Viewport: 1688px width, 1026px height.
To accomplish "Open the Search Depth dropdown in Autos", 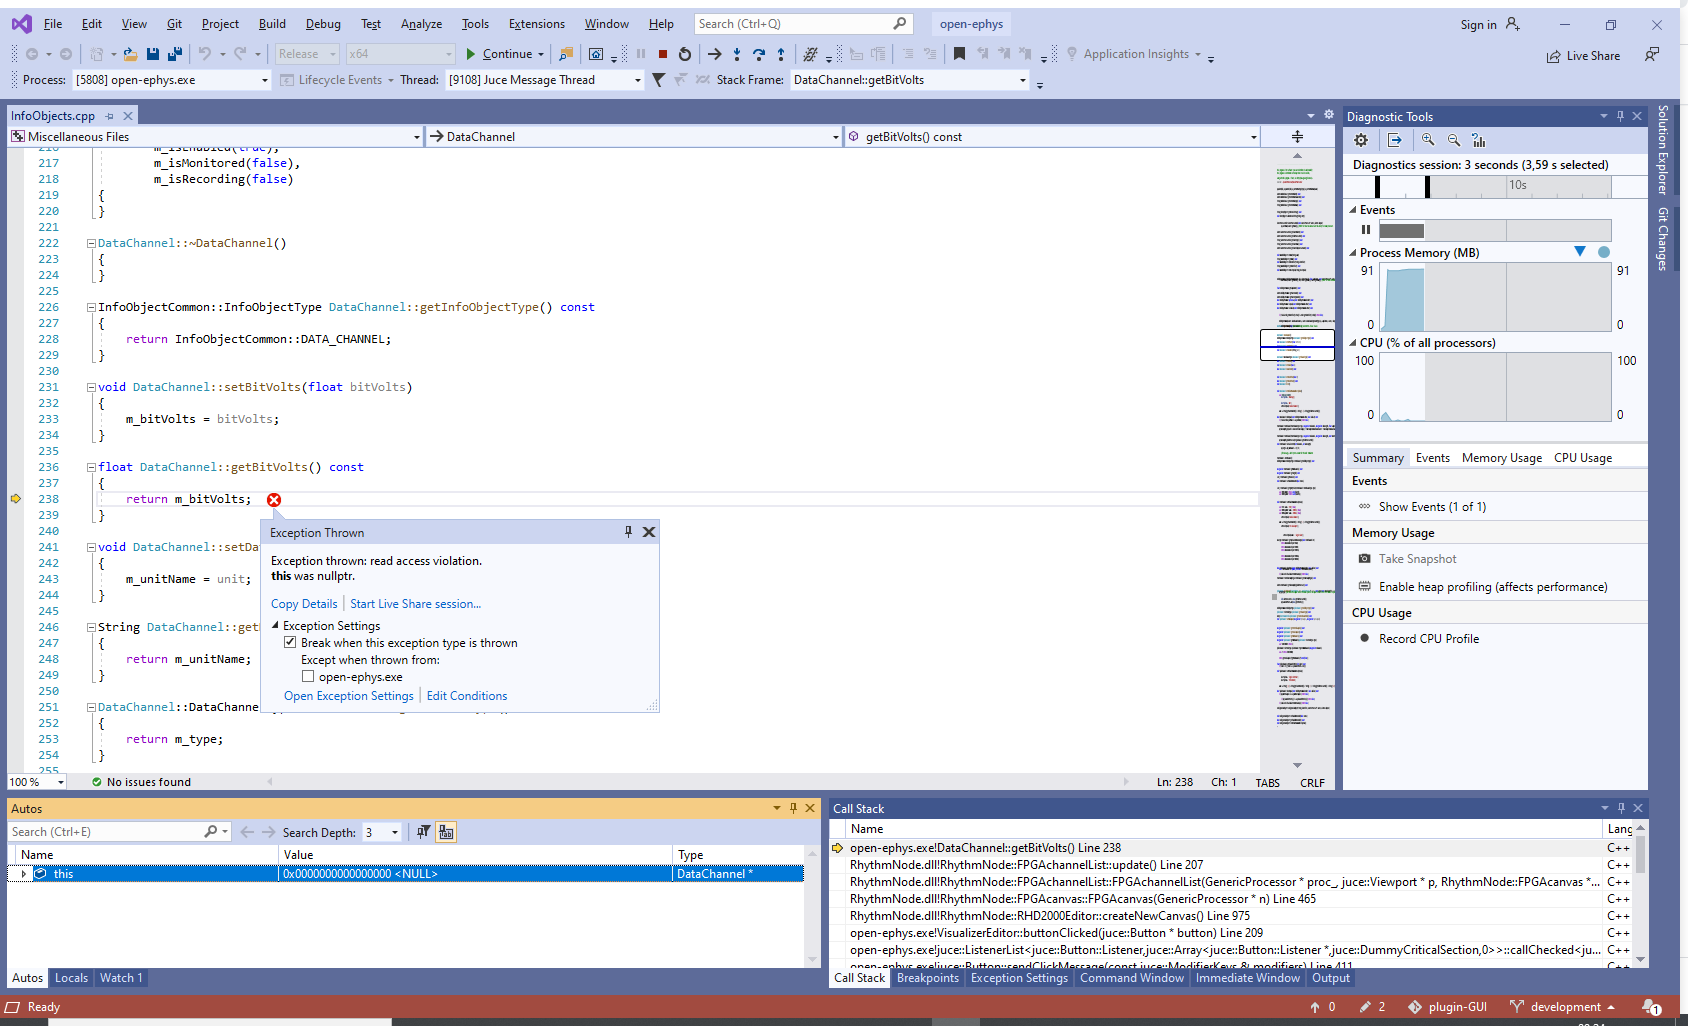I will point(393,831).
